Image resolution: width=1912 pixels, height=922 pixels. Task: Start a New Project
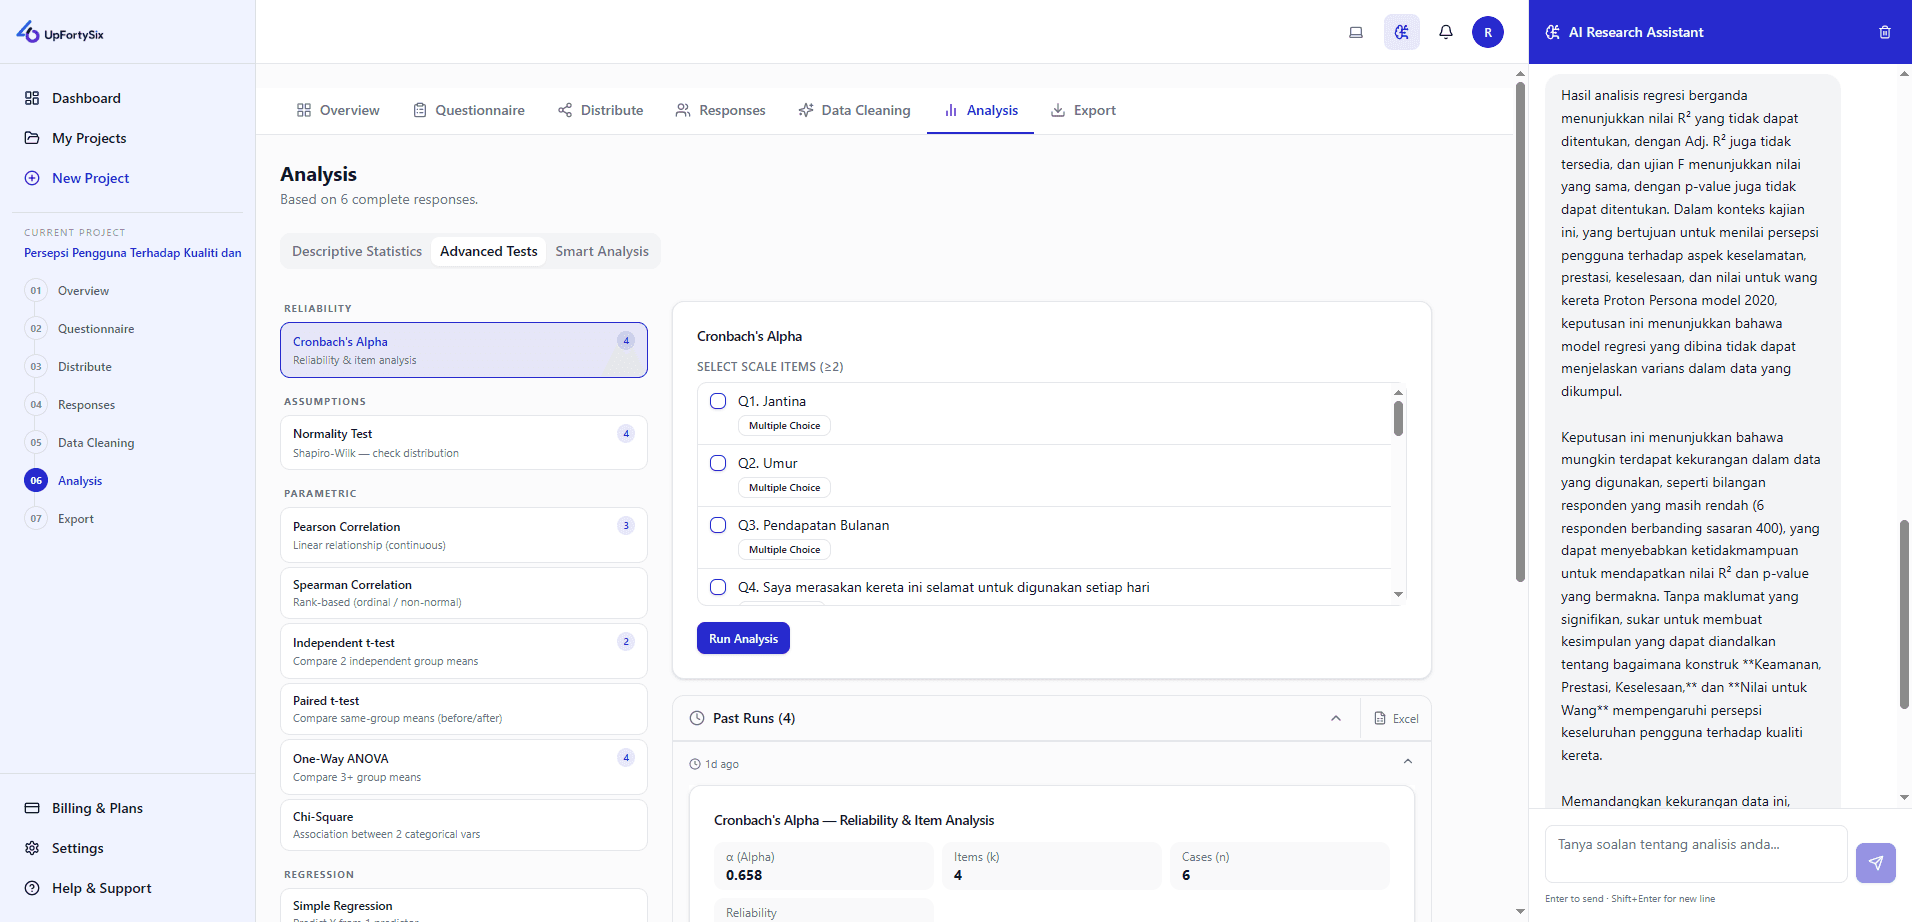(x=77, y=178)
